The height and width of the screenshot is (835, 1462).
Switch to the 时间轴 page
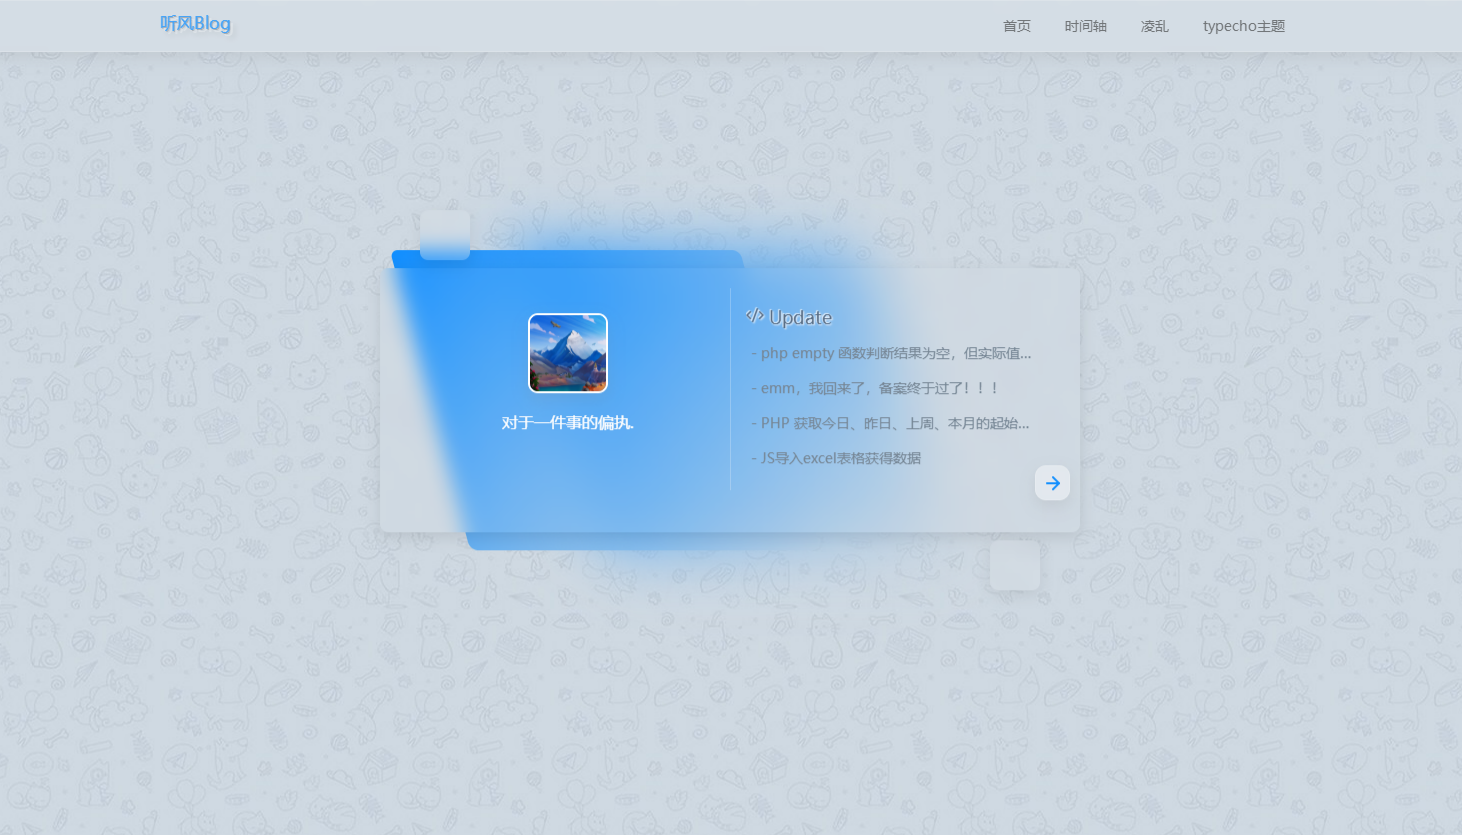tap(1085, 26)
